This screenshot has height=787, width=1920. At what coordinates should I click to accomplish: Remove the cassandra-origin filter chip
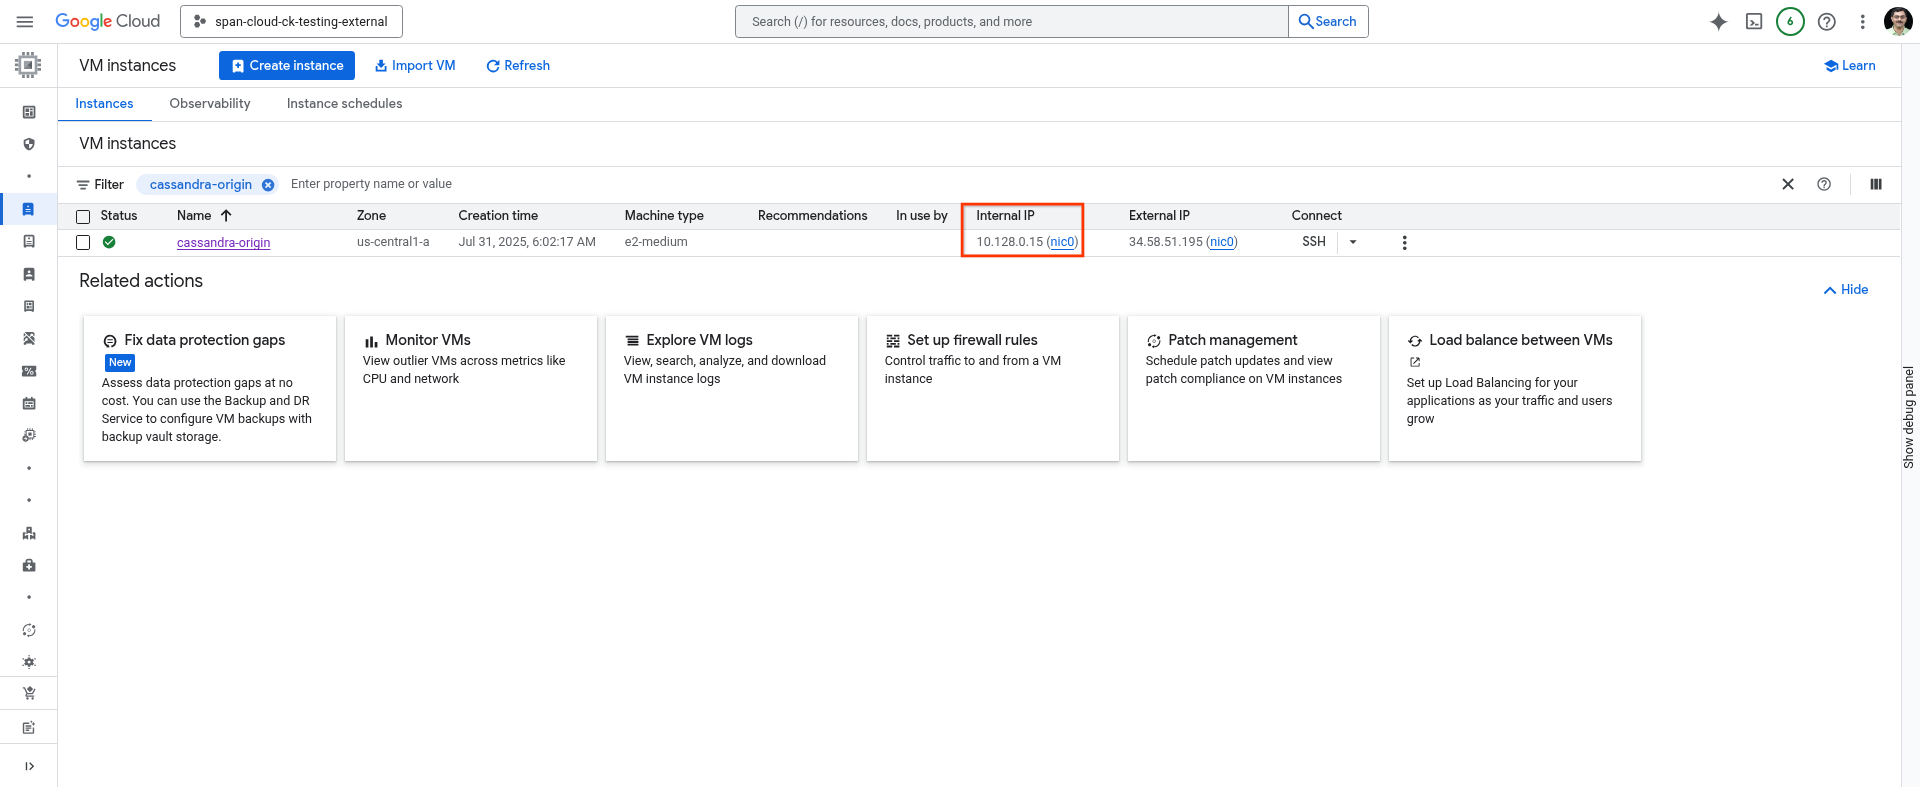268,185
